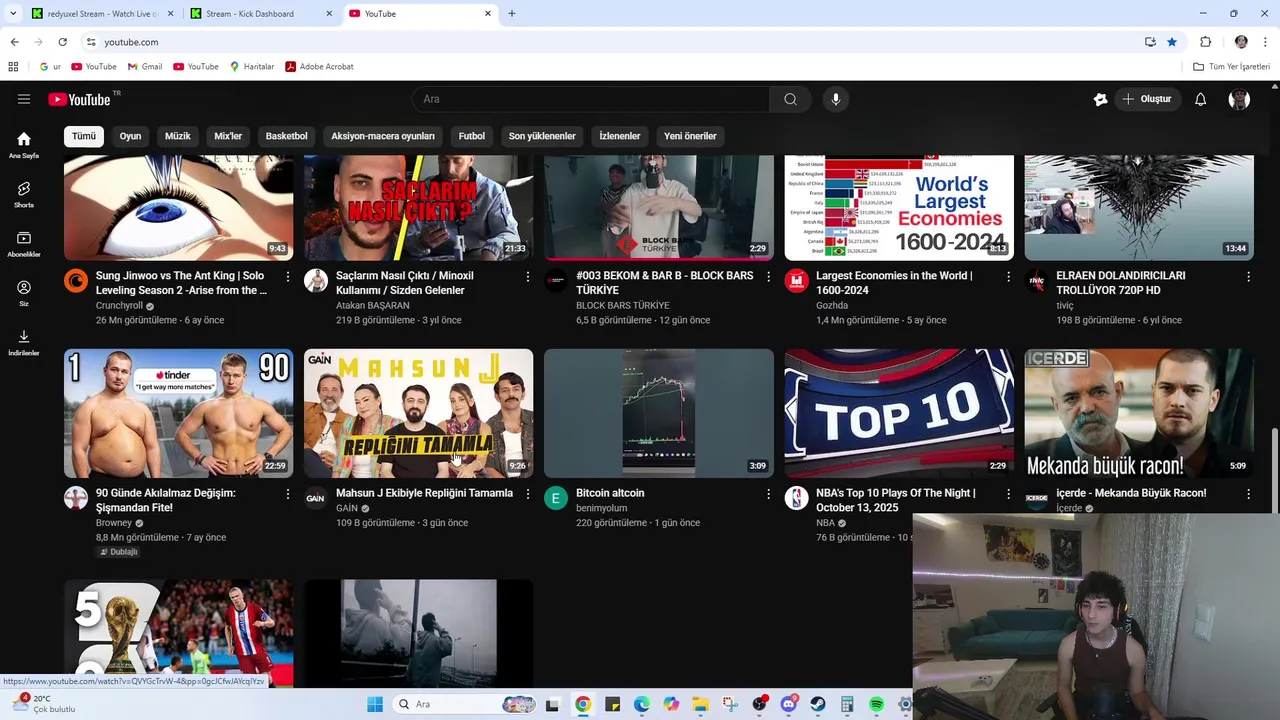Open Shorts in sidebar

(x=24, y=194)
